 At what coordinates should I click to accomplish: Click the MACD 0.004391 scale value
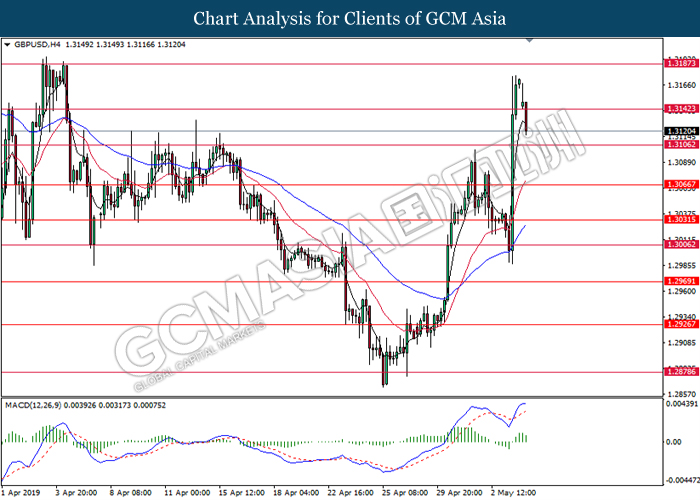point(682,404)
